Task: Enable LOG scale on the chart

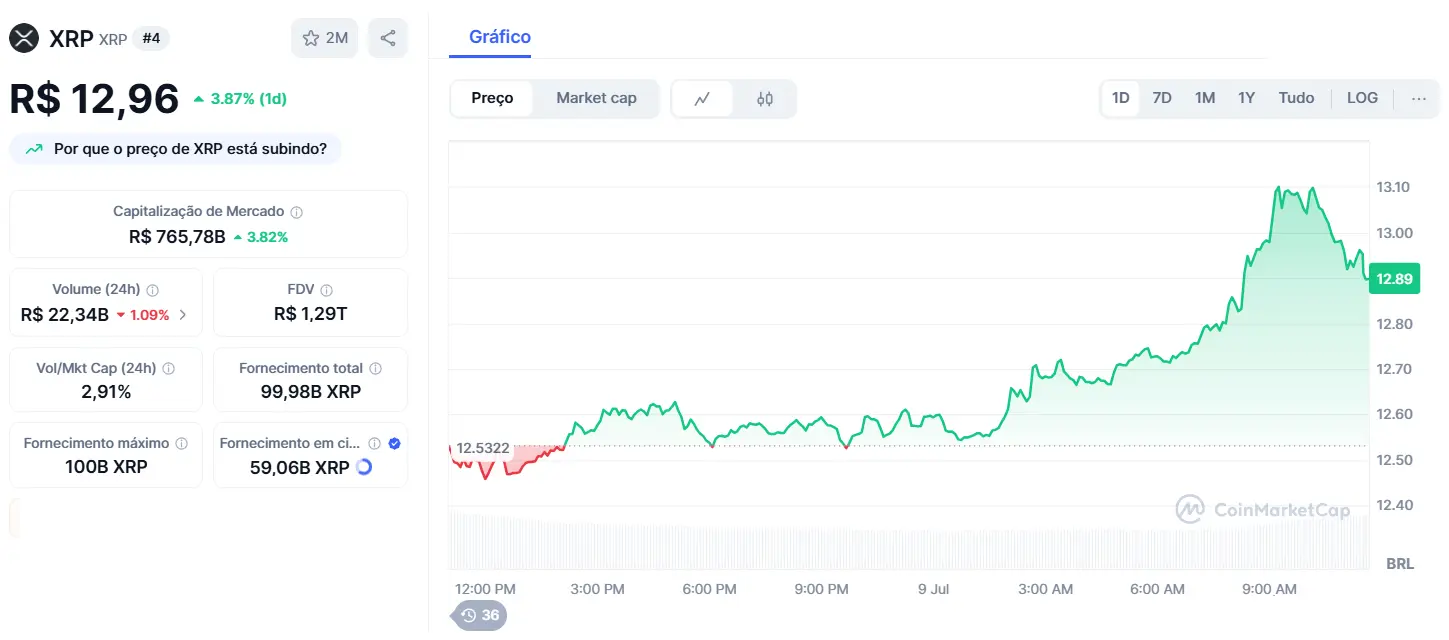Action: click(x=1362, y=97)
